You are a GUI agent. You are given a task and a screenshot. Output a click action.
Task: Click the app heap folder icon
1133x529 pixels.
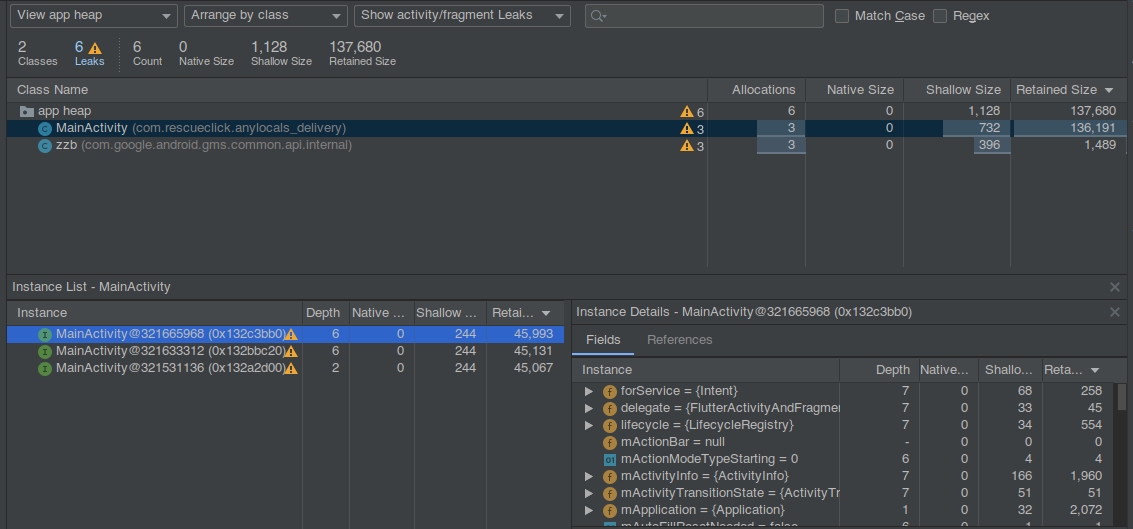pyautogui.click(x=27, y=111)
